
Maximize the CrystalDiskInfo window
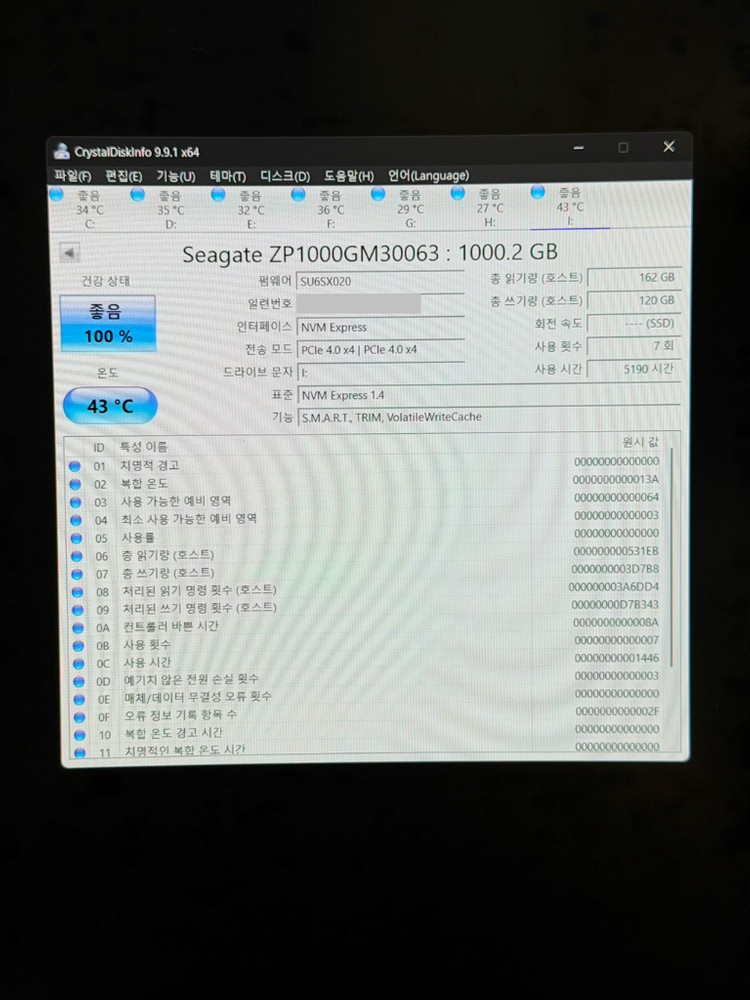pyautogui.click(x=623, y=147)
